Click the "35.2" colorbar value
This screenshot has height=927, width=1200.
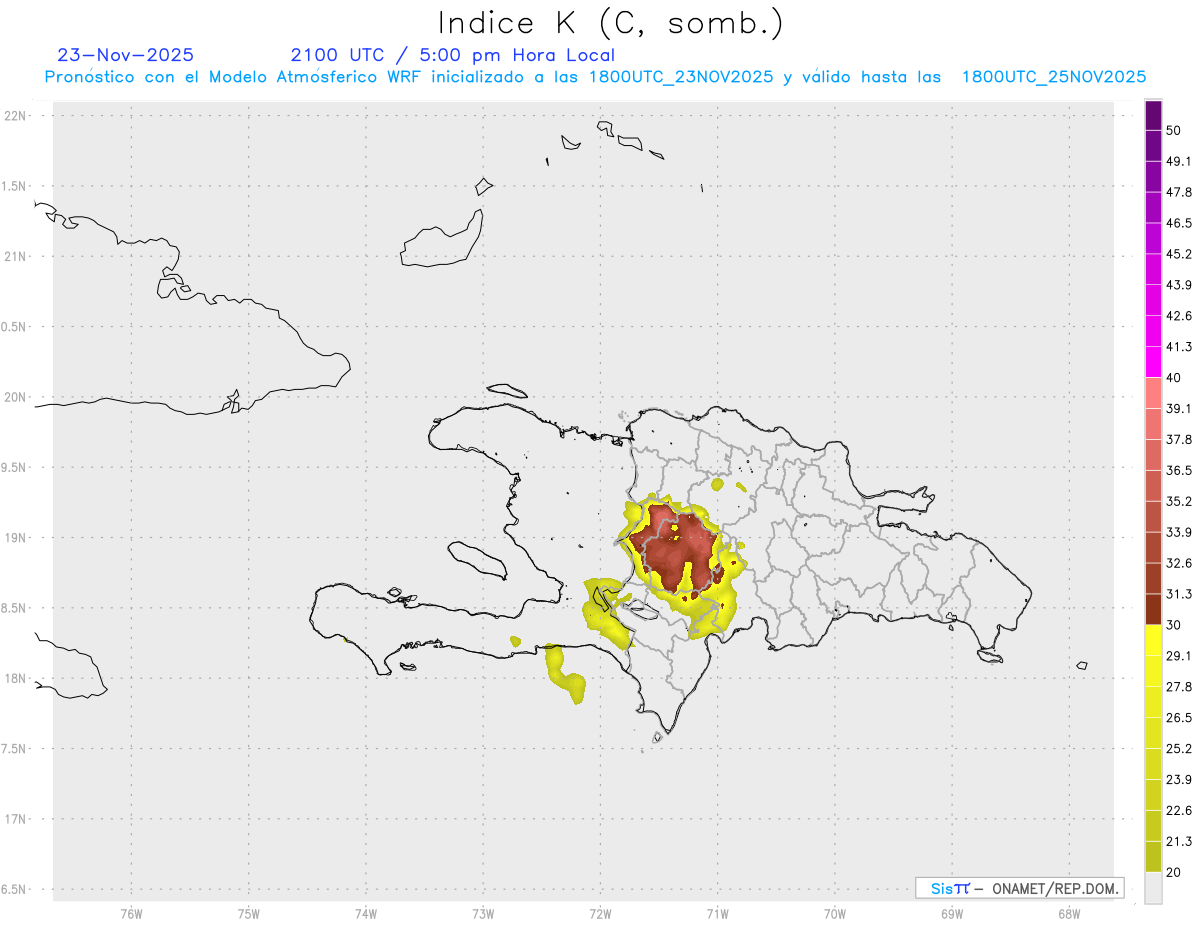pyautogui.click(x=1179, y=501)
